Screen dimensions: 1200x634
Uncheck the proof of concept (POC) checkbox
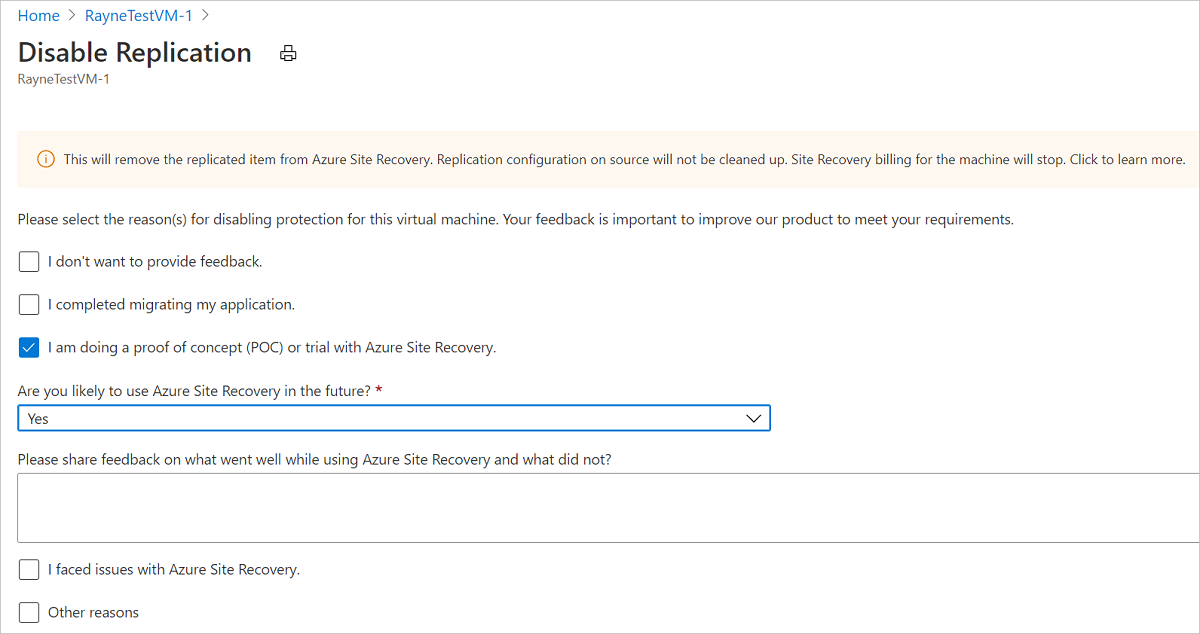coord(29,347)
